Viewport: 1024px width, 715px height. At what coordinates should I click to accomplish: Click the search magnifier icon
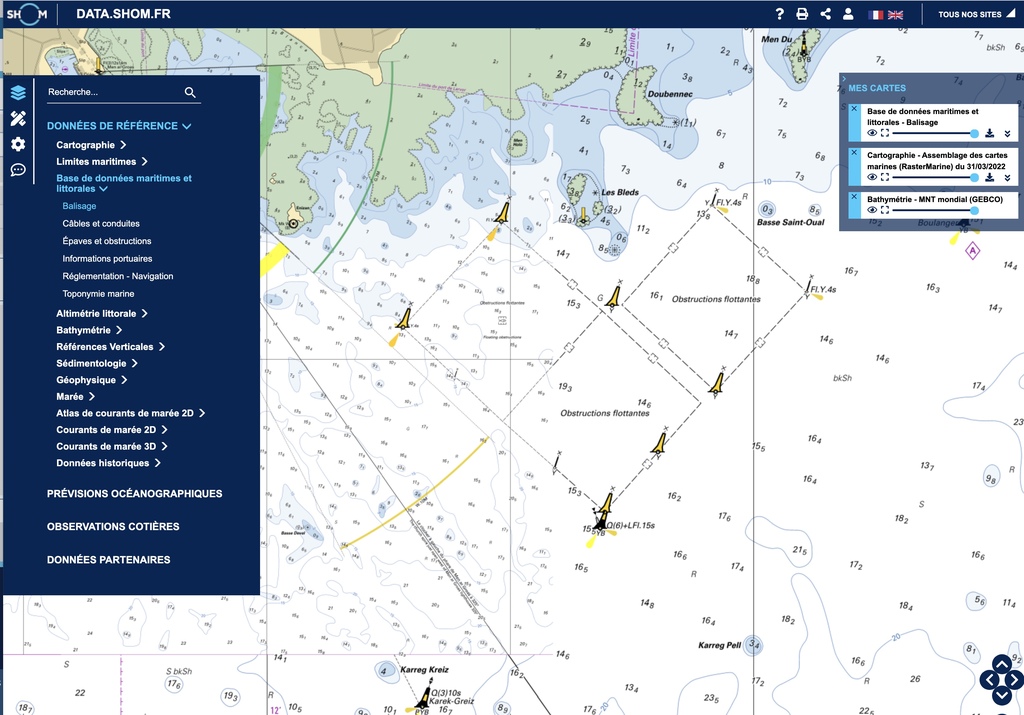pos(190,92)
